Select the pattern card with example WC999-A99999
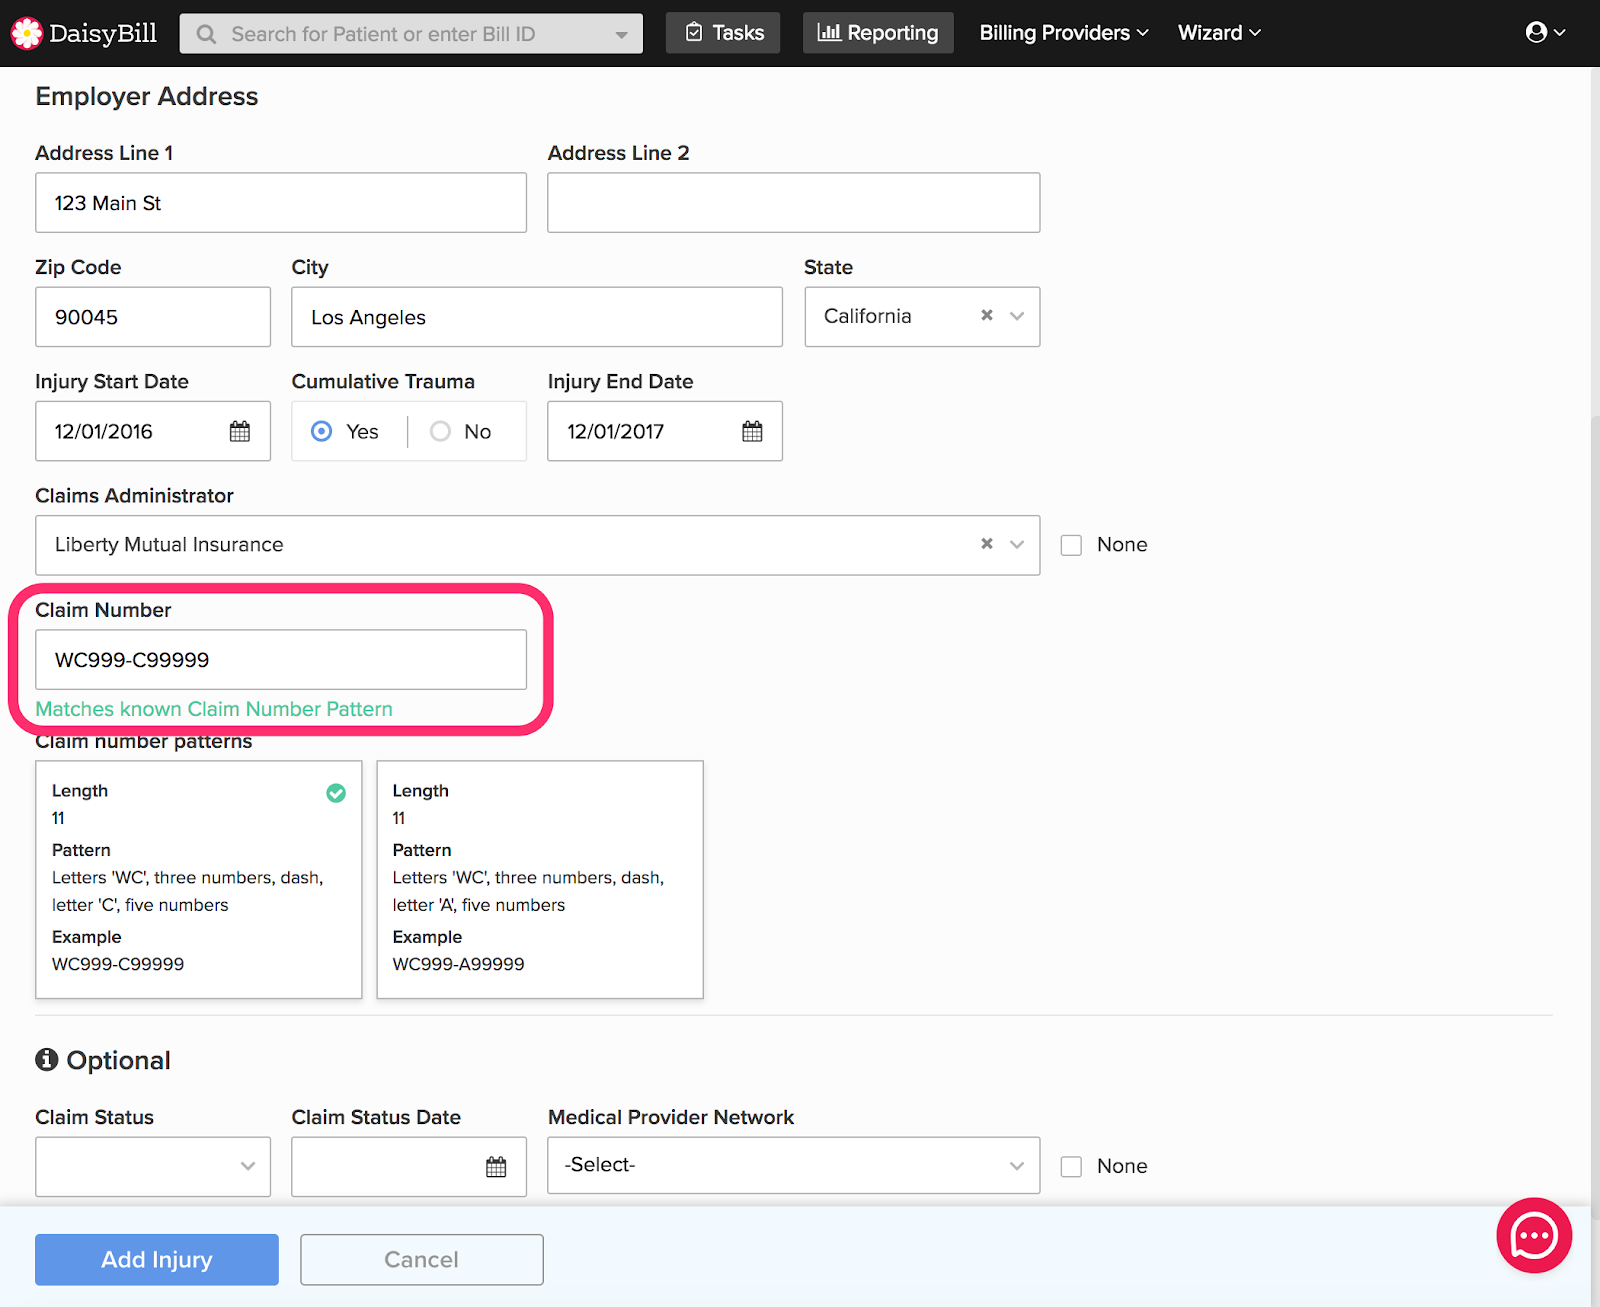Screen dimensions: 1600x1307 [540, 879]
